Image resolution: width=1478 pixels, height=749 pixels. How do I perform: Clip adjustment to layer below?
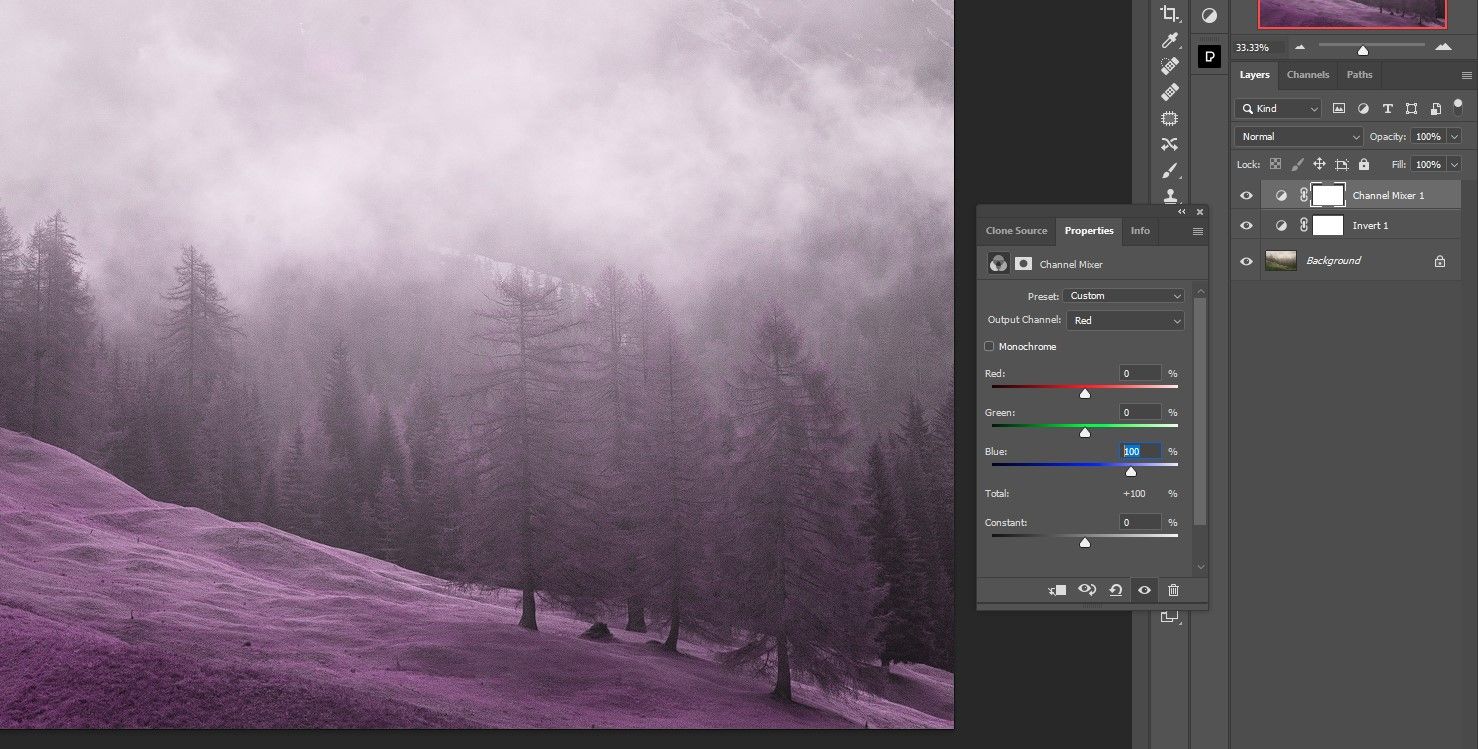point(1058,590)
